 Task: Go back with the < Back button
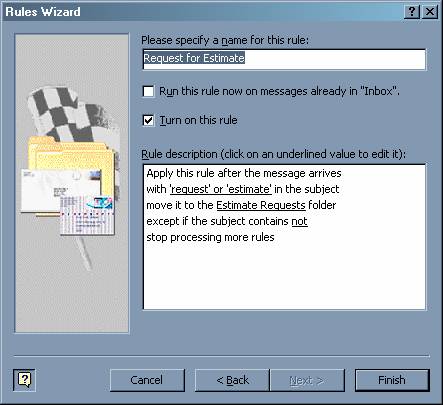232,380
